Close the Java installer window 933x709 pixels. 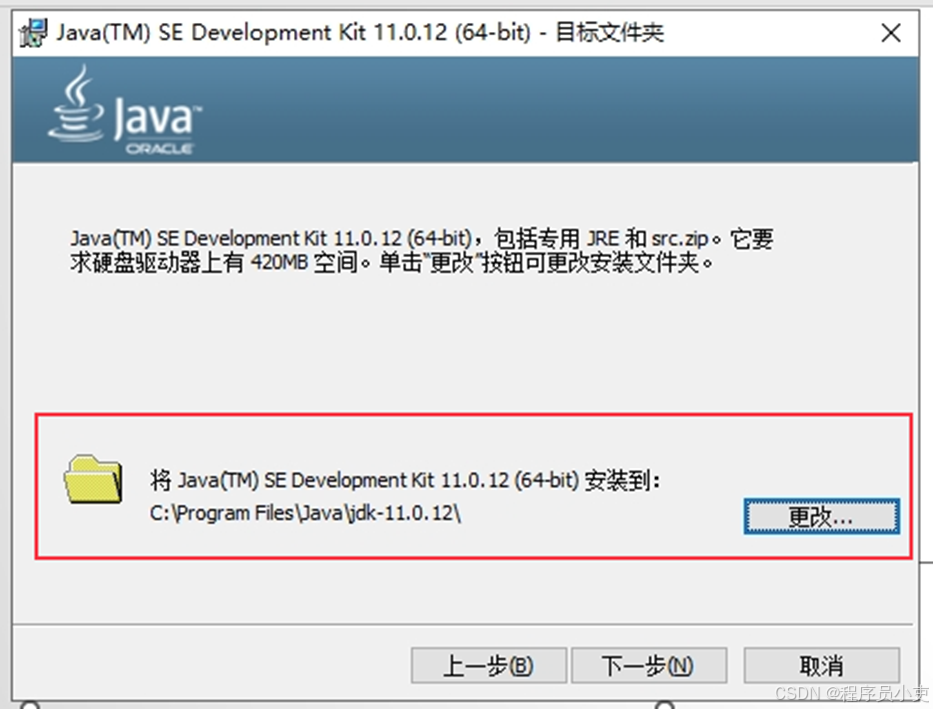coord(891,33)
